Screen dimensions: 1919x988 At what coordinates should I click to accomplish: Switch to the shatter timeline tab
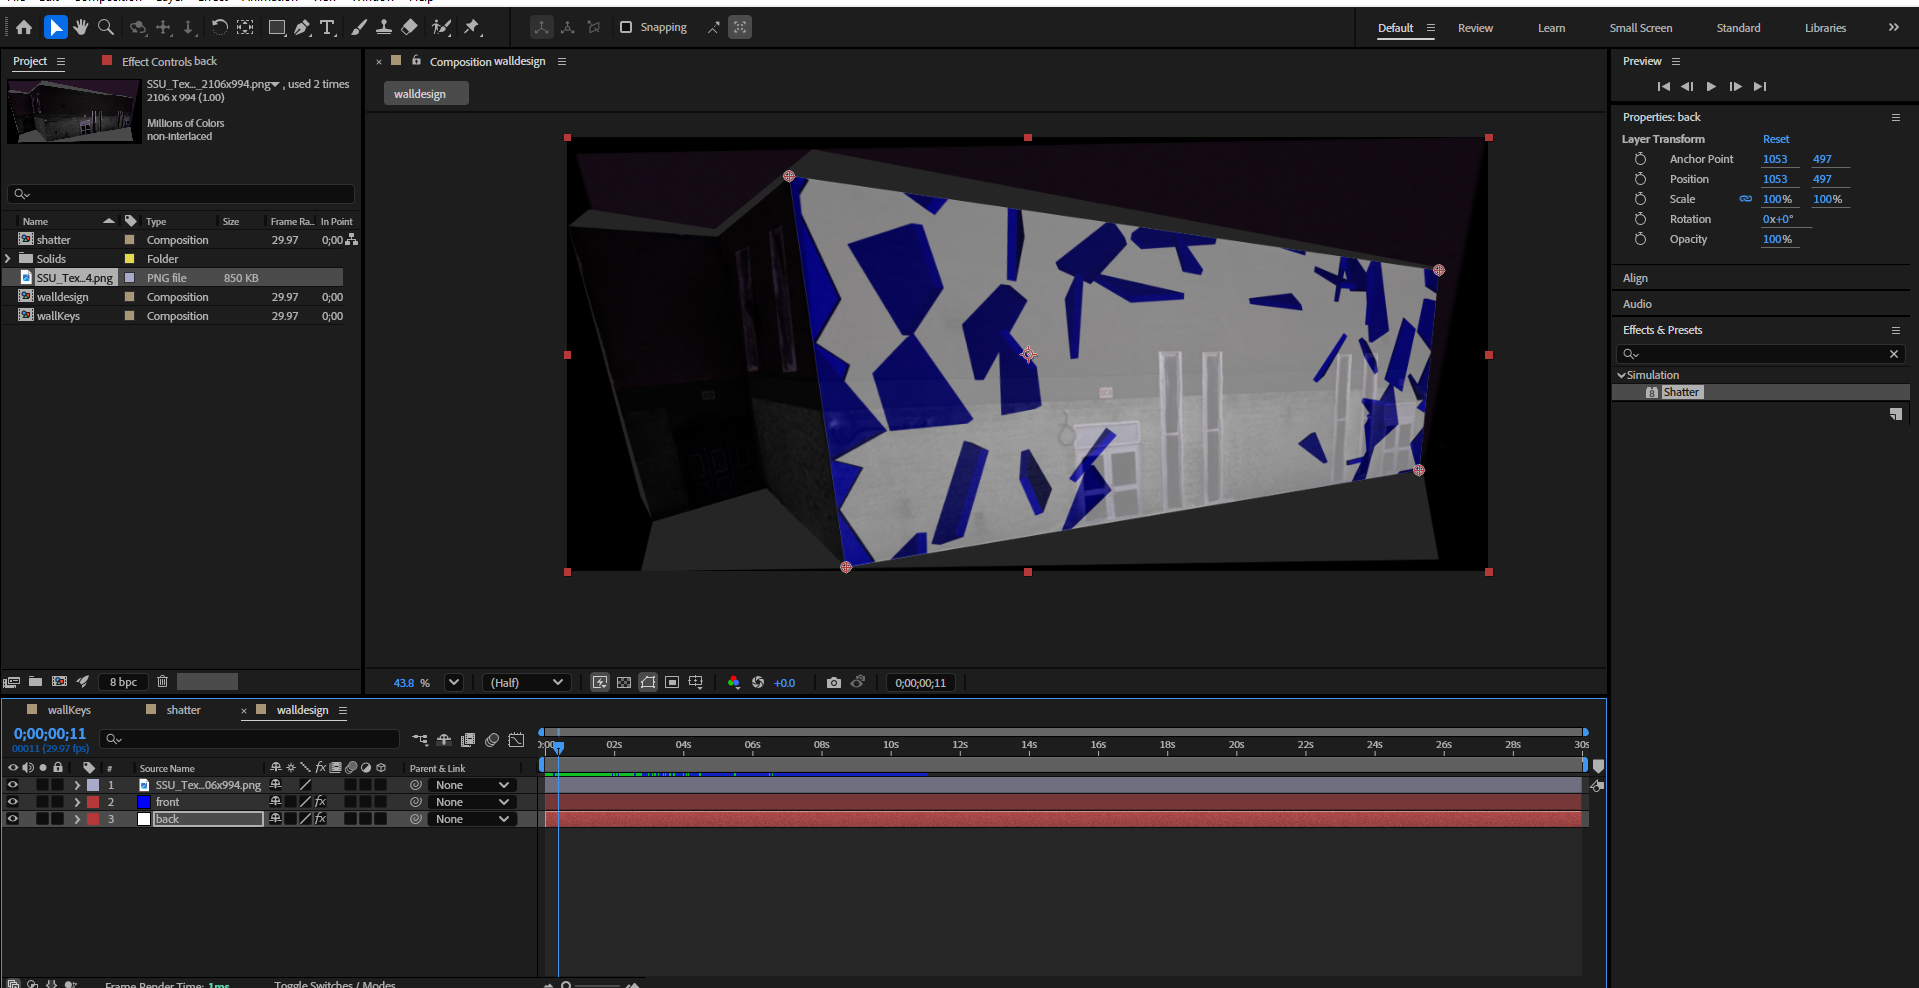[x=184, y=709]
